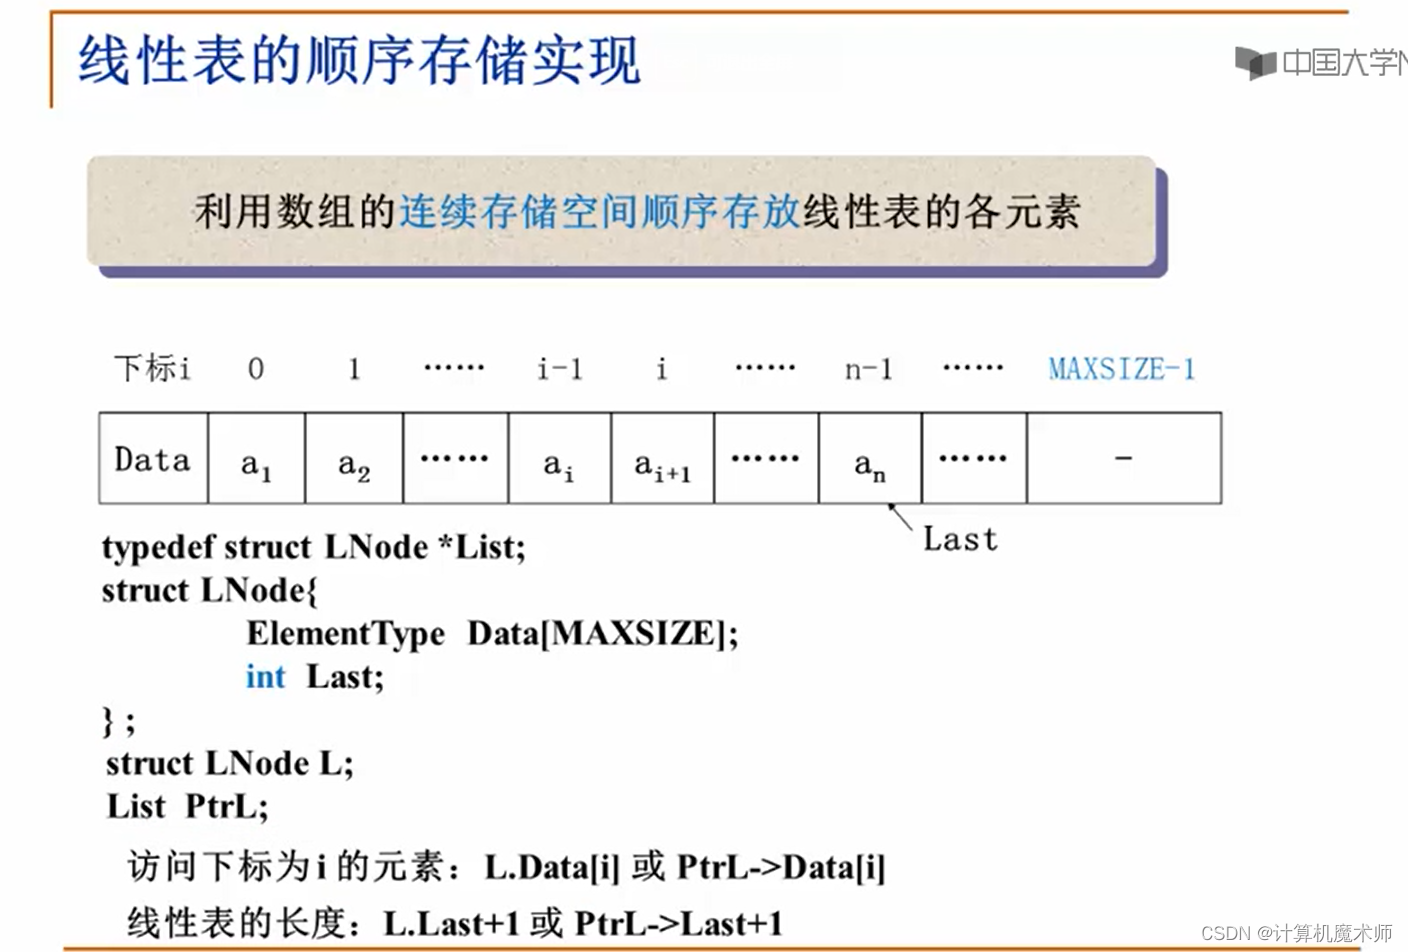Image resolution: width=1408 pixels, height=952 pixels.
Task: Click the blue MAXSIZE-1 index label
Action: click(1122, 369)
